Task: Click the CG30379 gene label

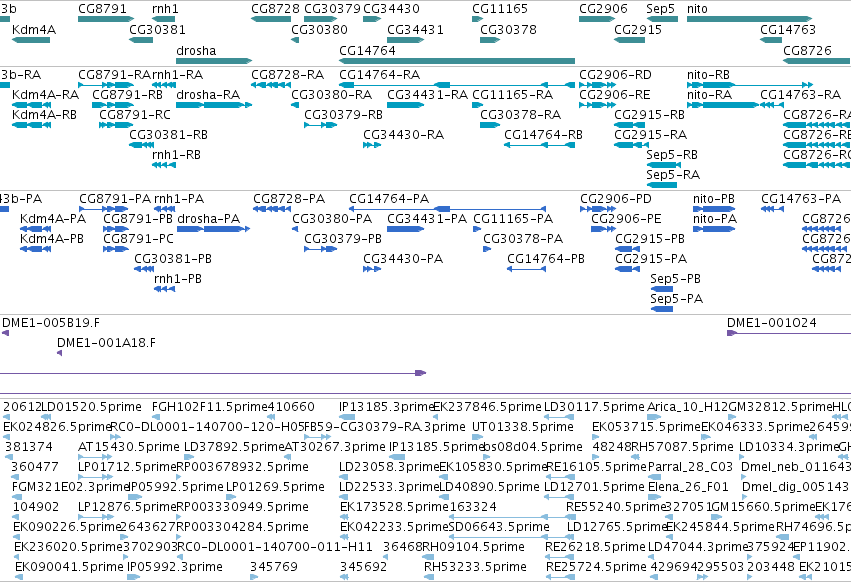Action: (332, 9)
